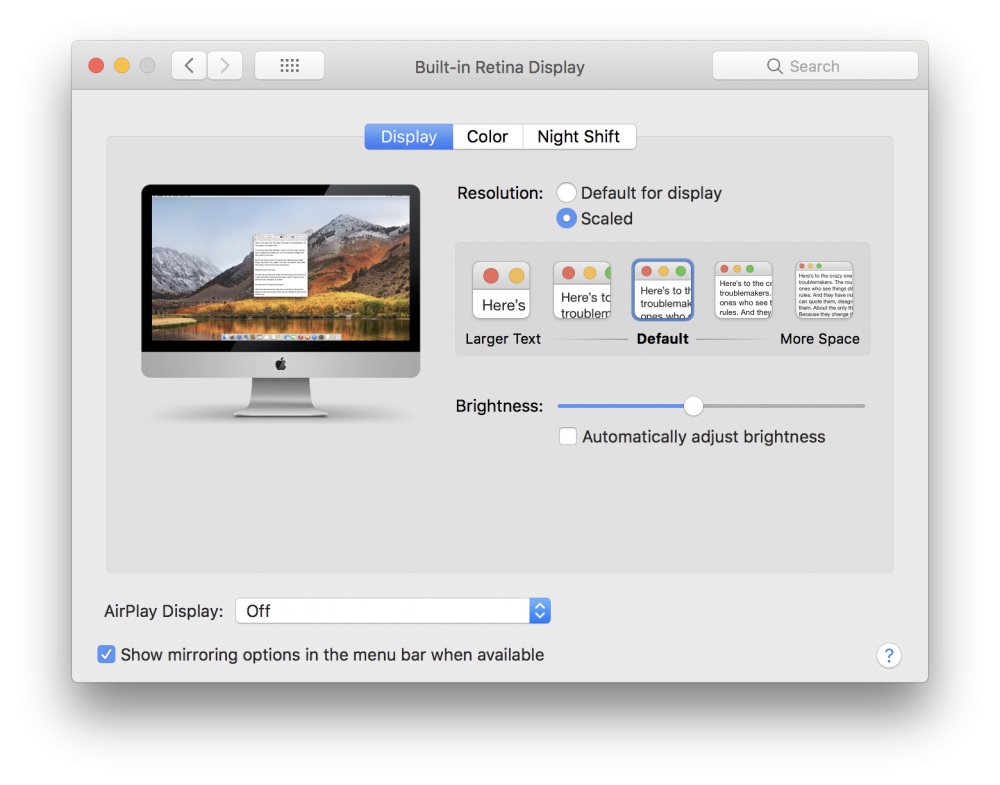This screenshot has height=785, width=1000.
Task: Choose the fourth scaling thumbnail
Action: pyautogui.click(x=744, y=290)
